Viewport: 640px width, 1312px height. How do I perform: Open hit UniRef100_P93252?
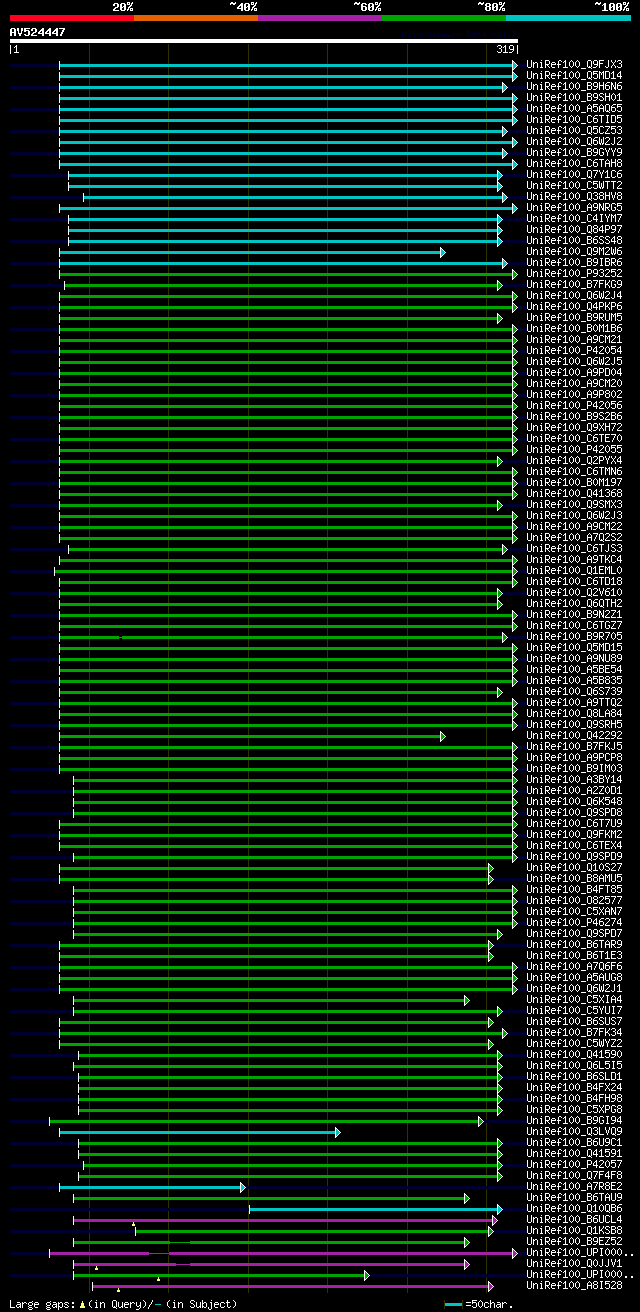(x=575, y=273)
